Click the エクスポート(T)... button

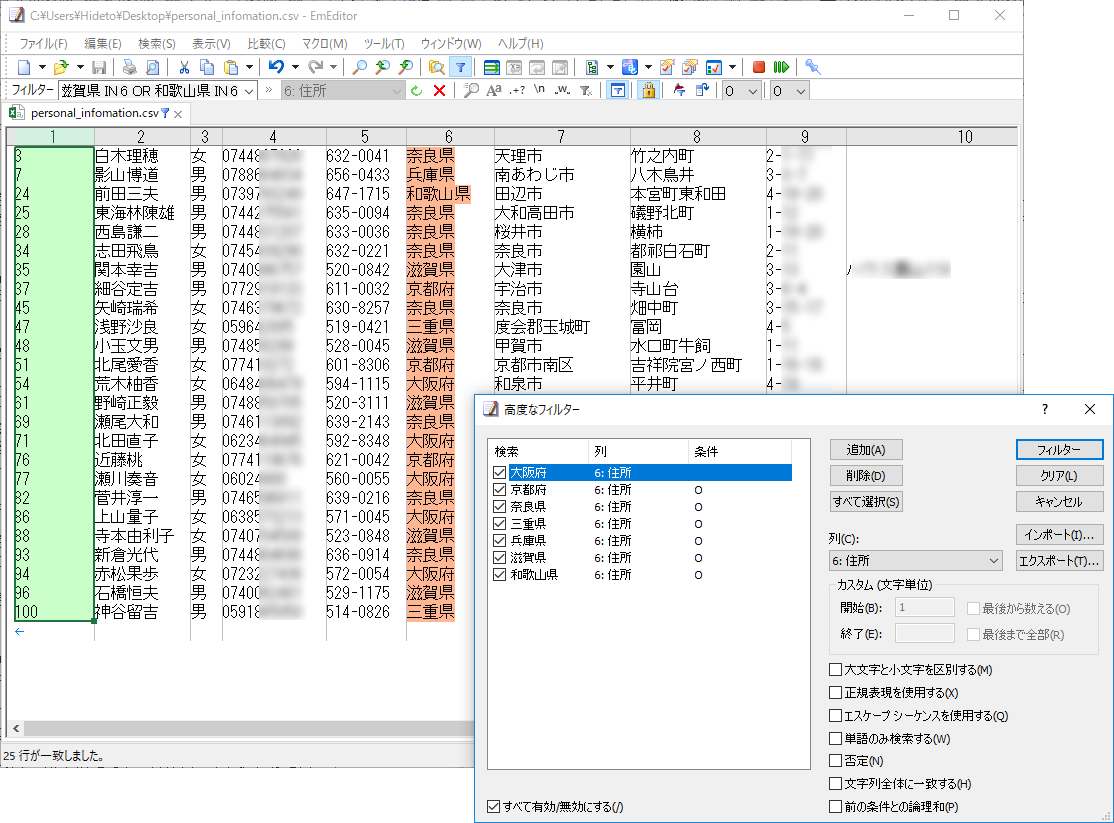click(1059, 561)
